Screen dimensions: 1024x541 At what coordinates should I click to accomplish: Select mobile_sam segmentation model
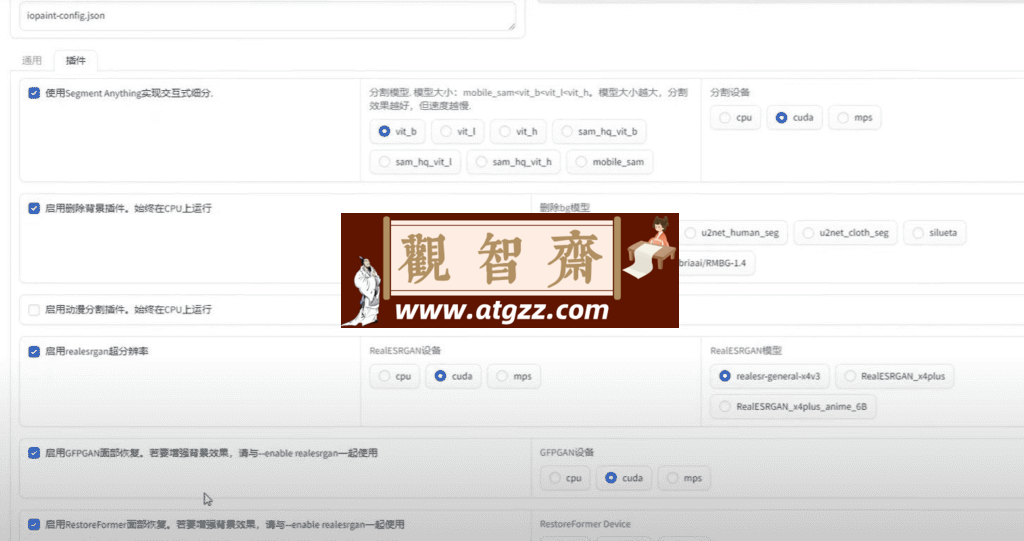click(x=609, y=162)
